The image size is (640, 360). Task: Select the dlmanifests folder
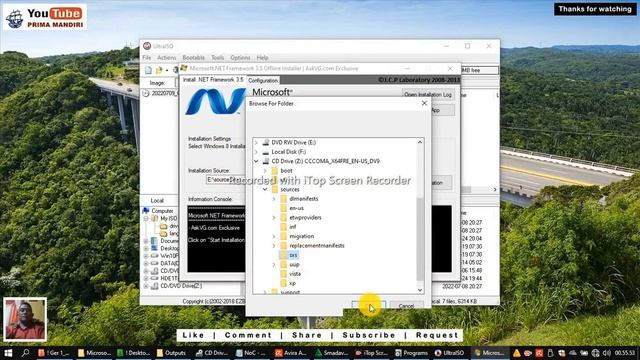[x=303, y=199]
